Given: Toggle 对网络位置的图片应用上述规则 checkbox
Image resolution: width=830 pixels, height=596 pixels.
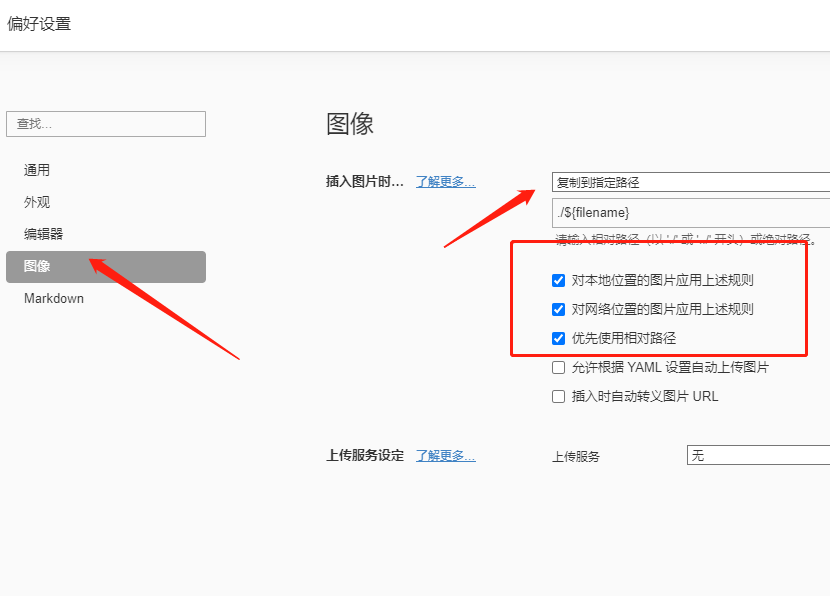Looking at the screenshot, I should point(559,309).
